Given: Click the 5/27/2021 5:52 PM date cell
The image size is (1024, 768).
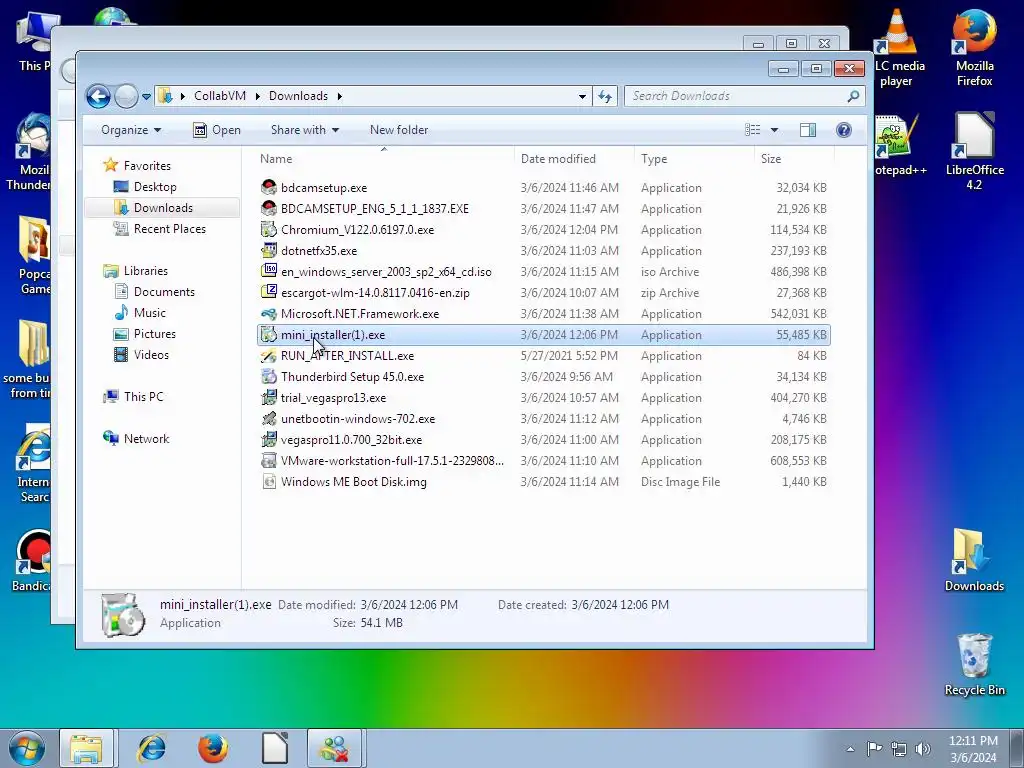Looking at the screenshot, I should tap(569, 356).
